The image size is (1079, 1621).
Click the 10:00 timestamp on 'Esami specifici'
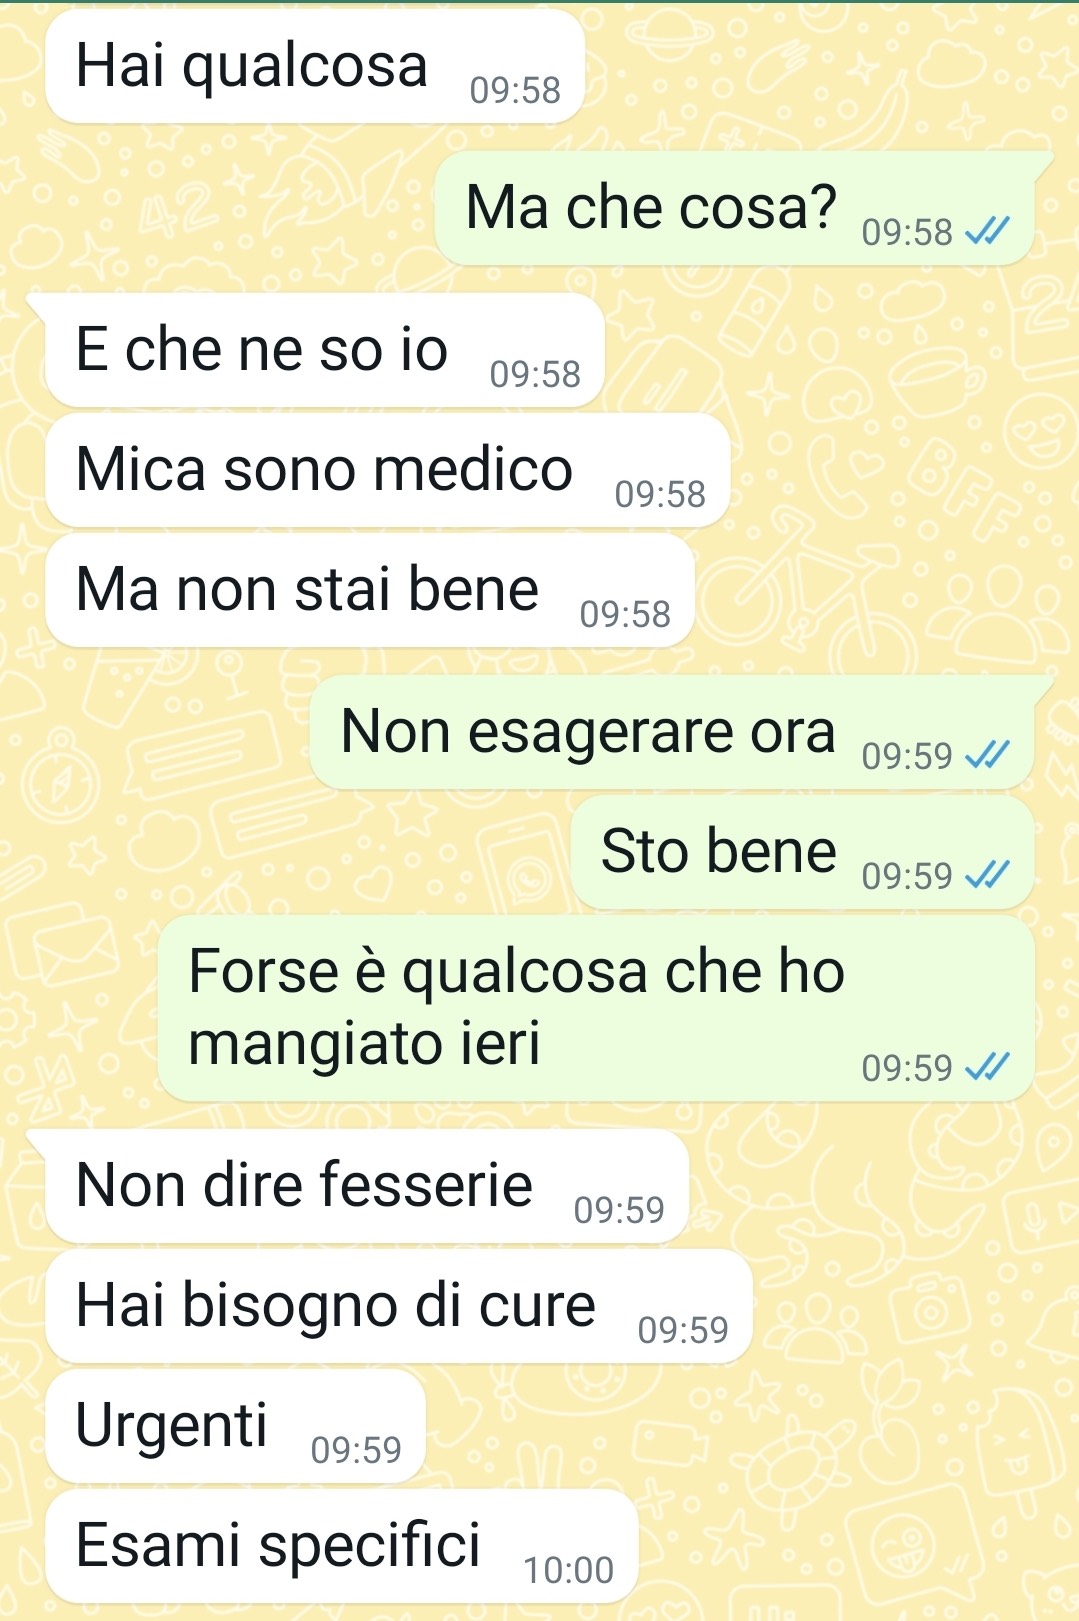coord(569,1570)
